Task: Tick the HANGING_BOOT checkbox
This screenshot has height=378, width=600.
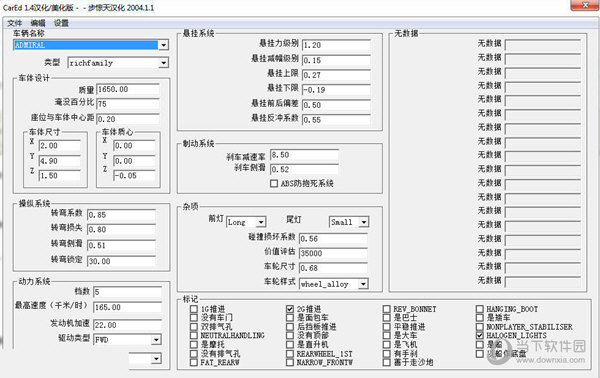Action: [479, 309]
